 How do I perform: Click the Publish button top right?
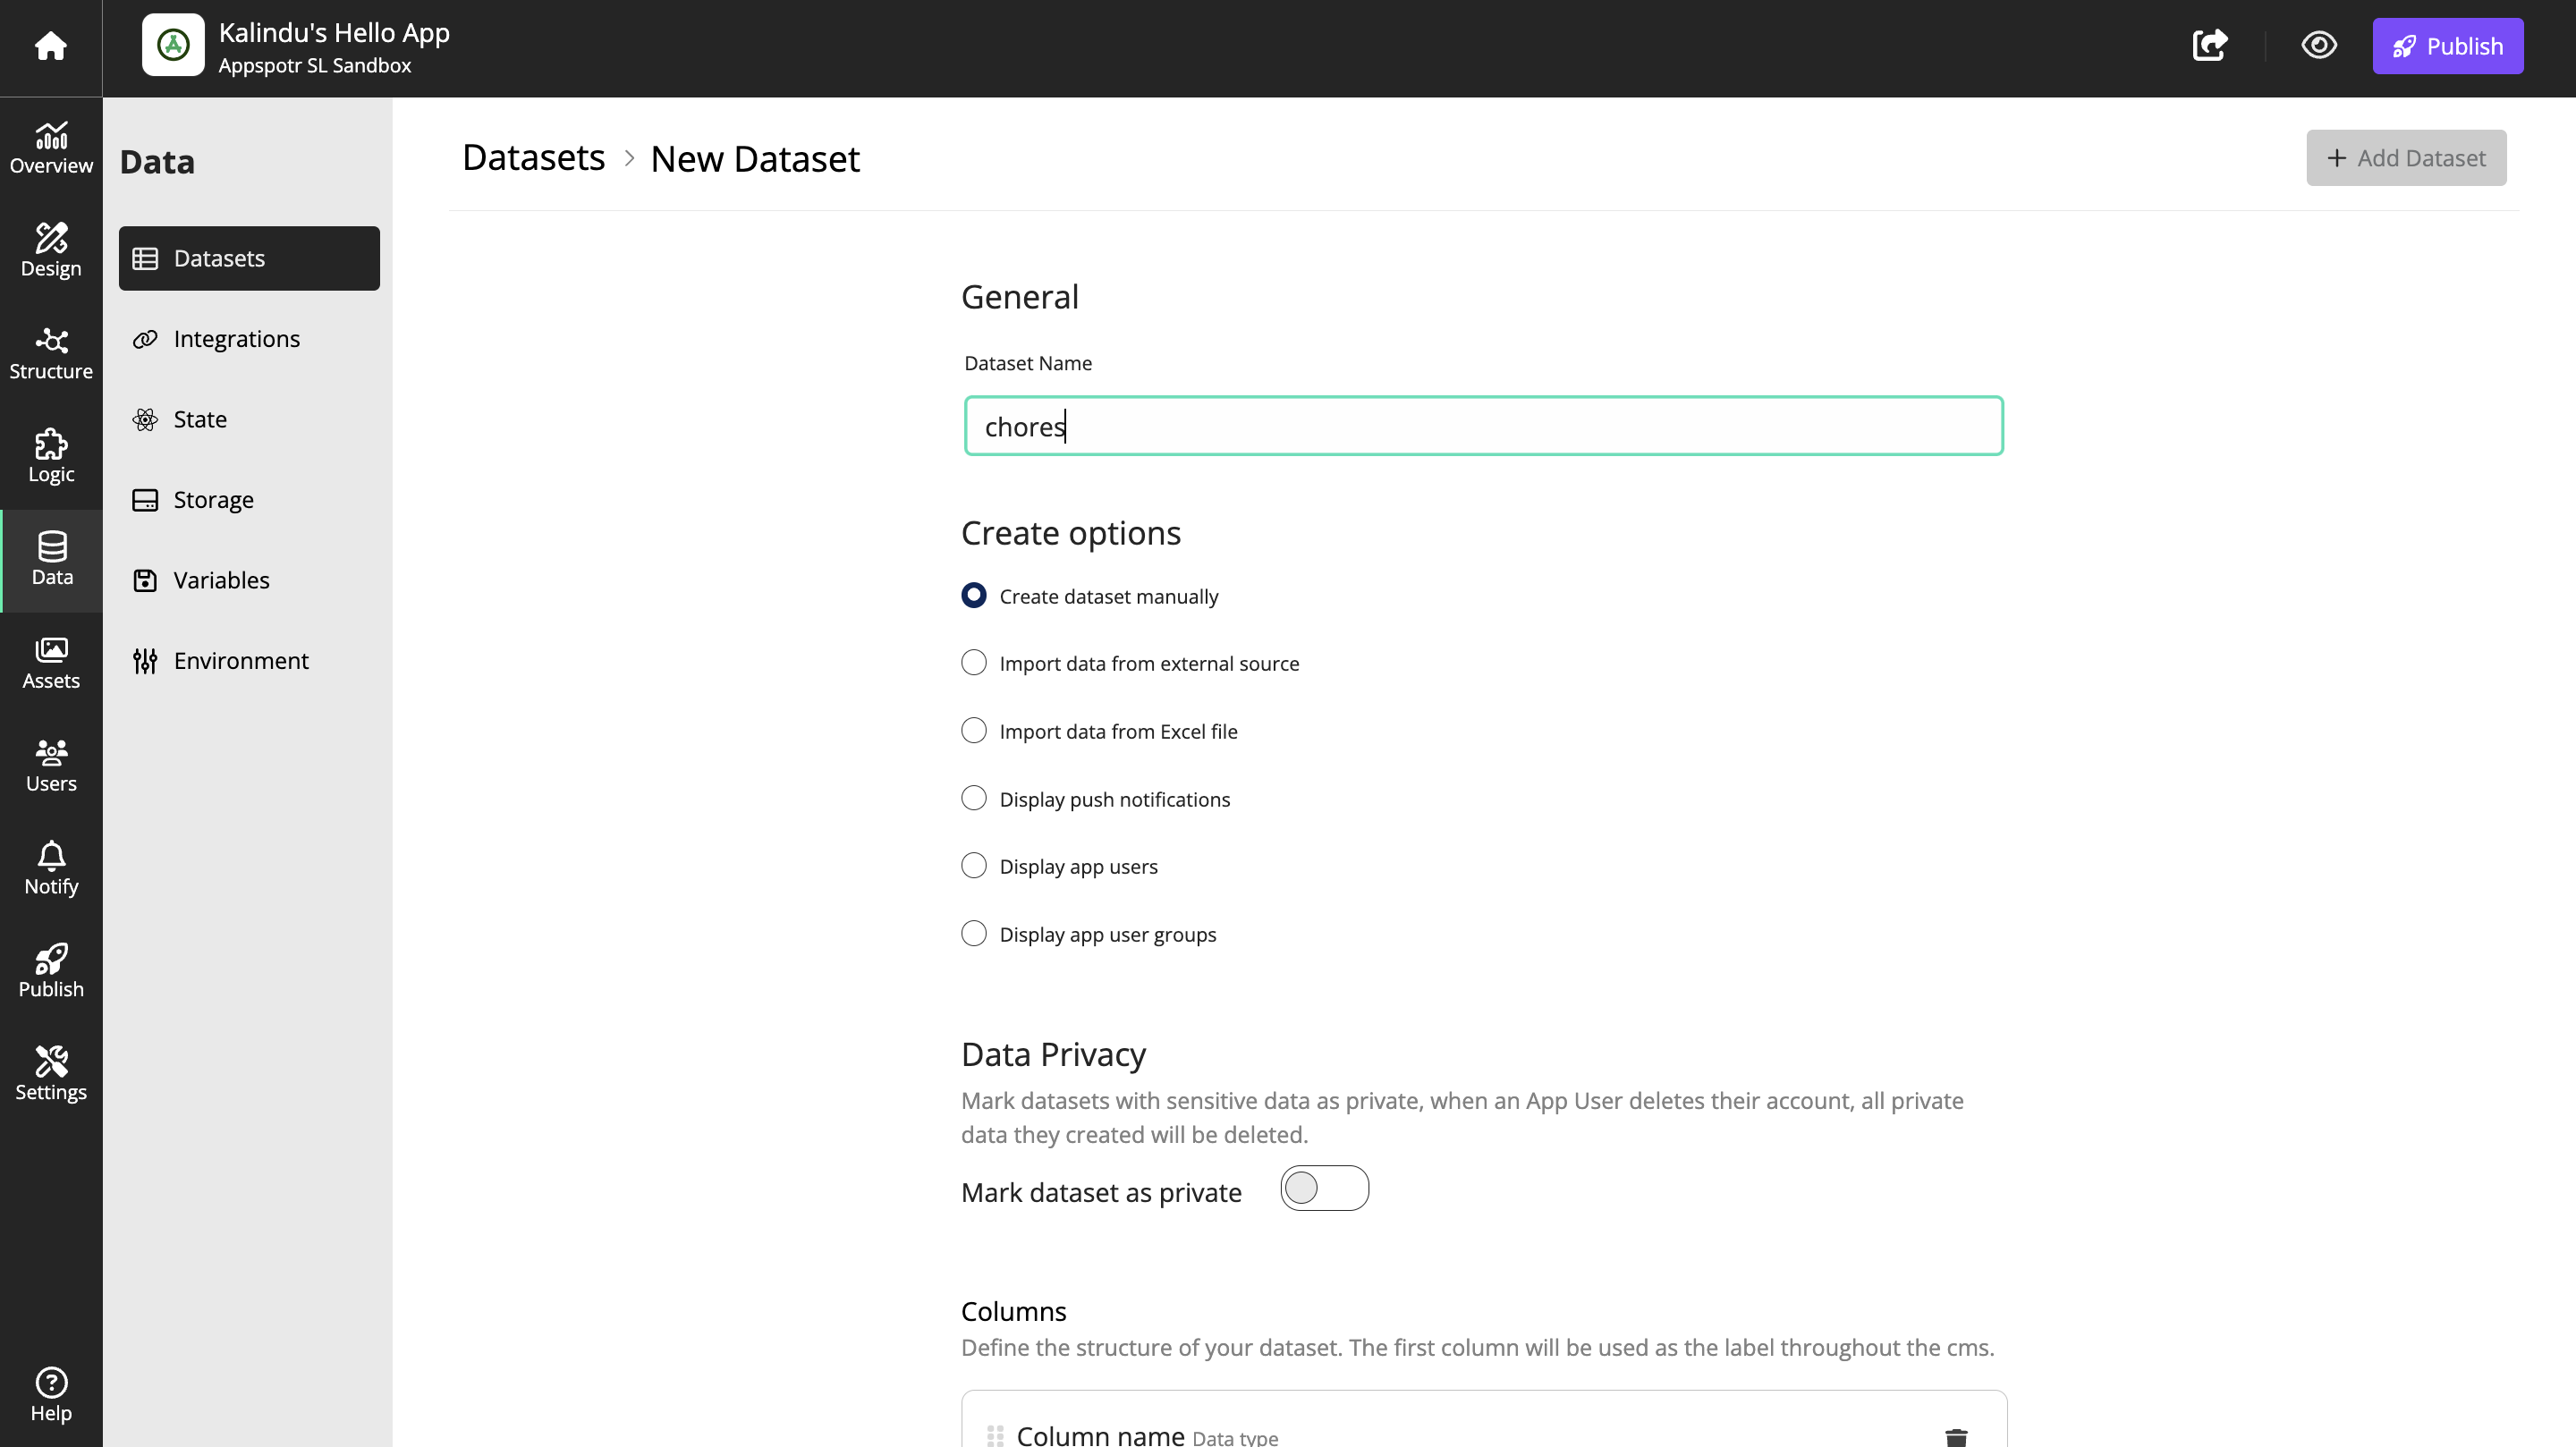coord(2449,46)
